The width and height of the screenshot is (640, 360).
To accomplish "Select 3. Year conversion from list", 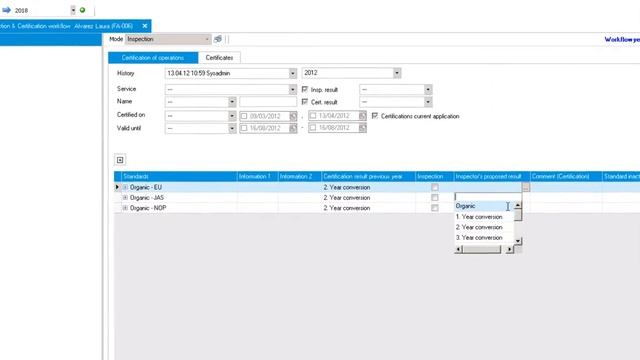I will coord(484,238).
